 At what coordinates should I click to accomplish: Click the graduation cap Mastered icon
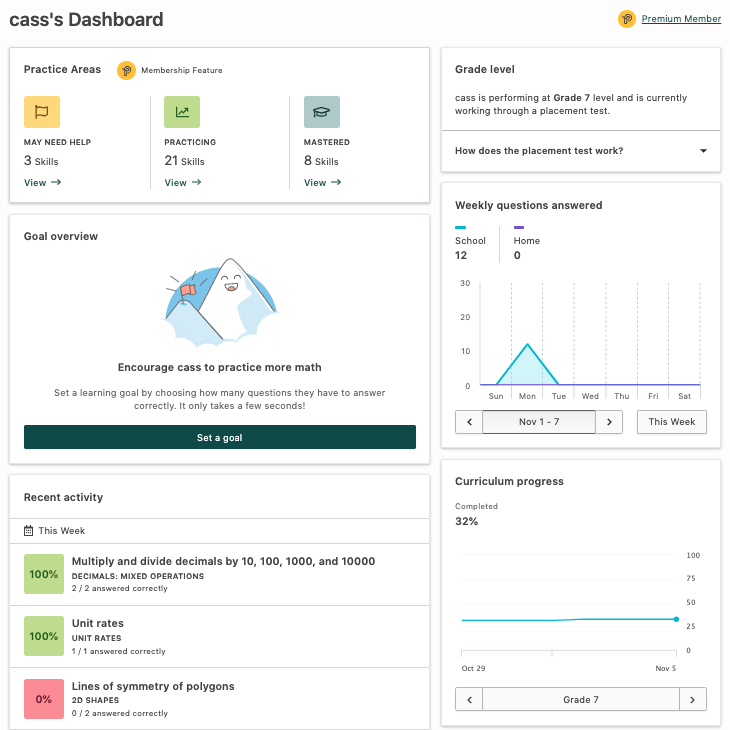click(322, 112)
